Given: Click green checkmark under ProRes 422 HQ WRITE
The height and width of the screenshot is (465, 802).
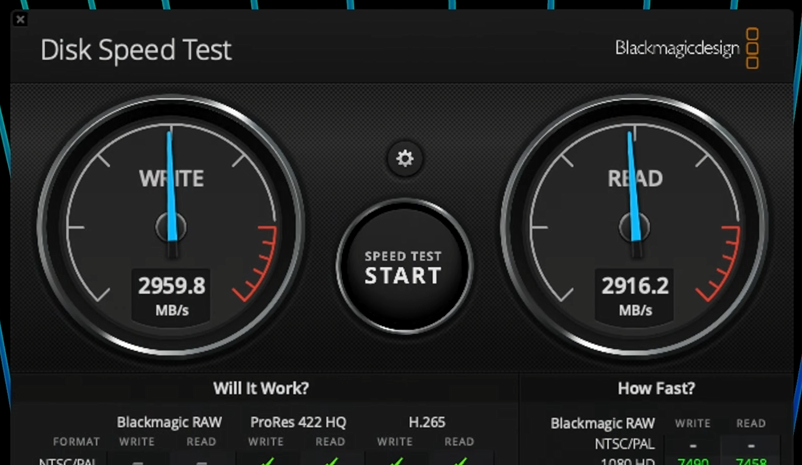Looking at the screenshot, I should tap(267, 461).
